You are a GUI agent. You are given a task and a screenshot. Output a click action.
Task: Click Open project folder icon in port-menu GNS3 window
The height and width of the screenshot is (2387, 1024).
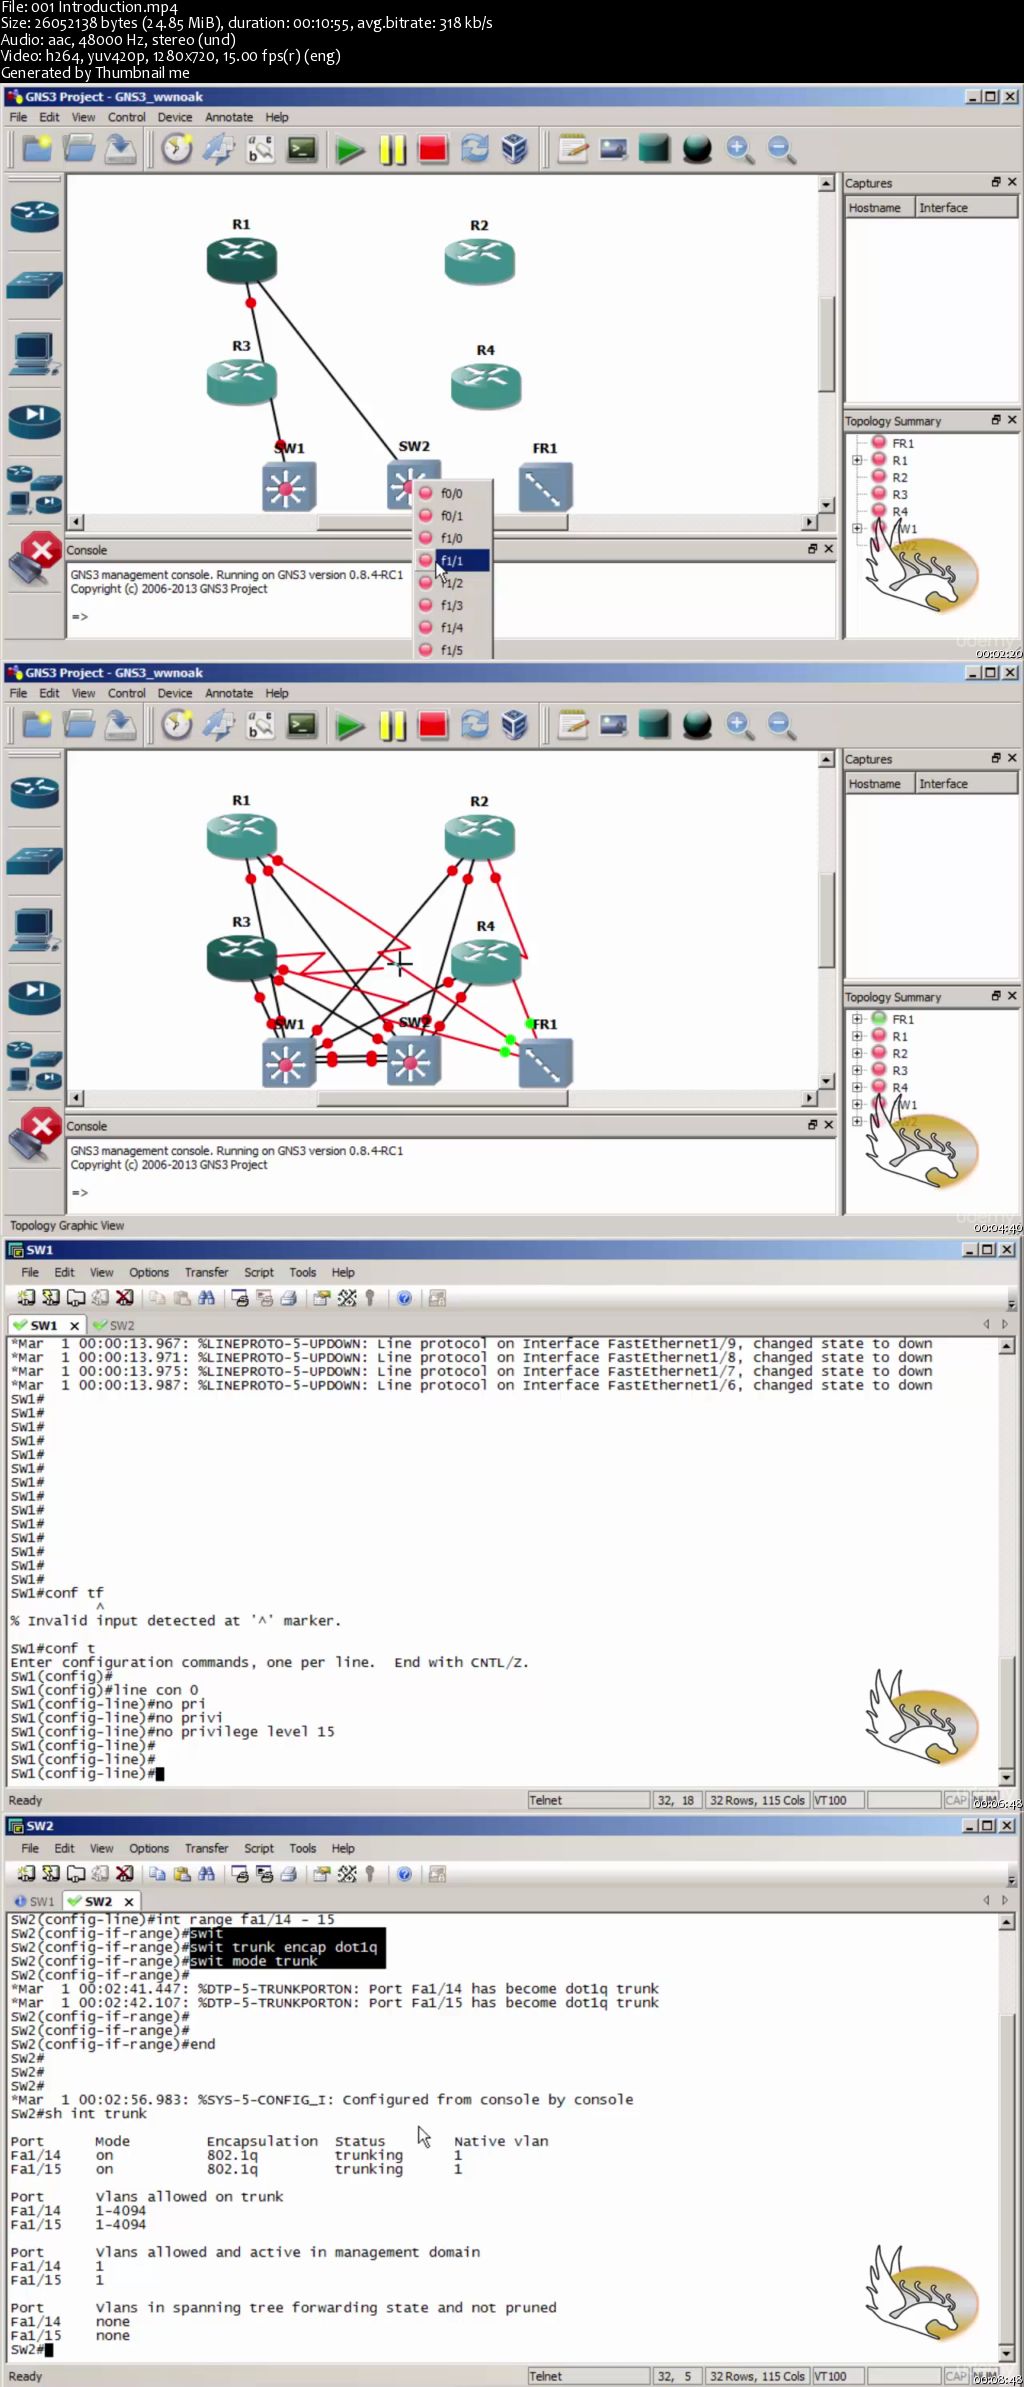(78, 149)
